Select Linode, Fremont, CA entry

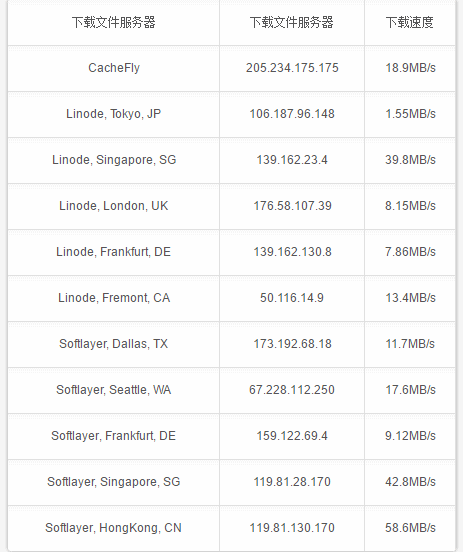tap(114, 298)
